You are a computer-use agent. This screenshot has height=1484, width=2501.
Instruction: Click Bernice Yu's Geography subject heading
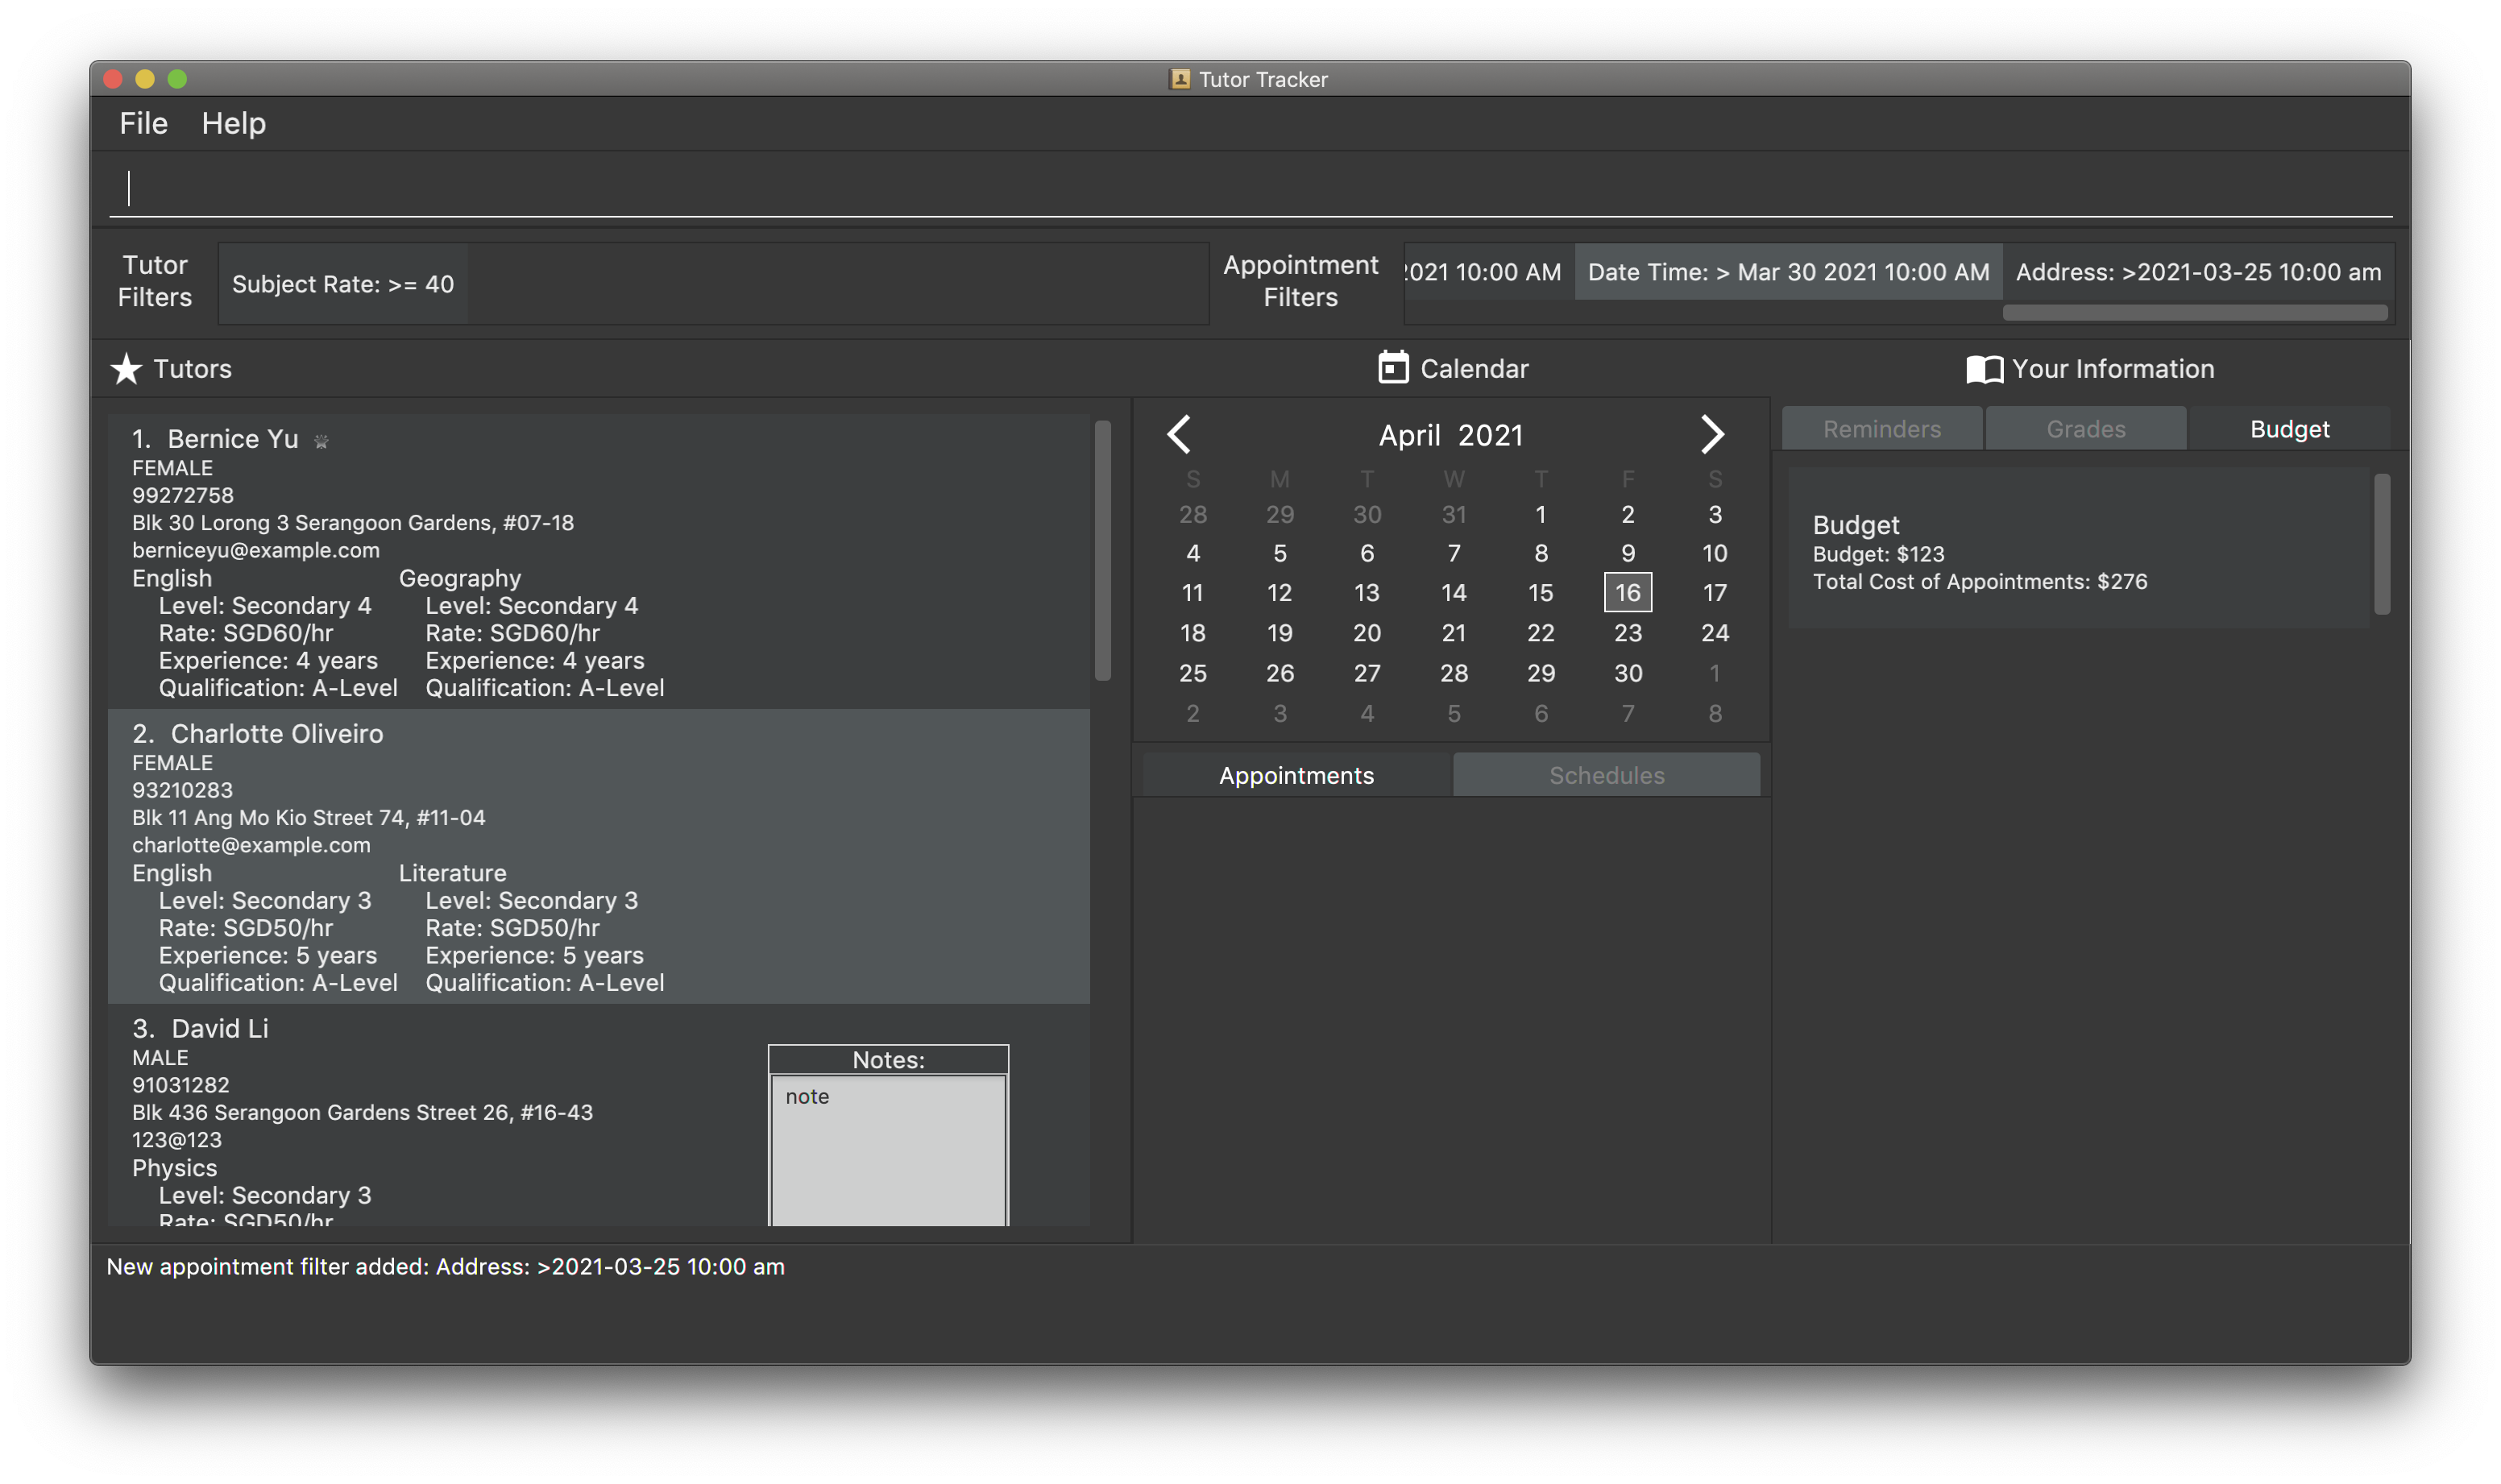(x=459, y=578)
